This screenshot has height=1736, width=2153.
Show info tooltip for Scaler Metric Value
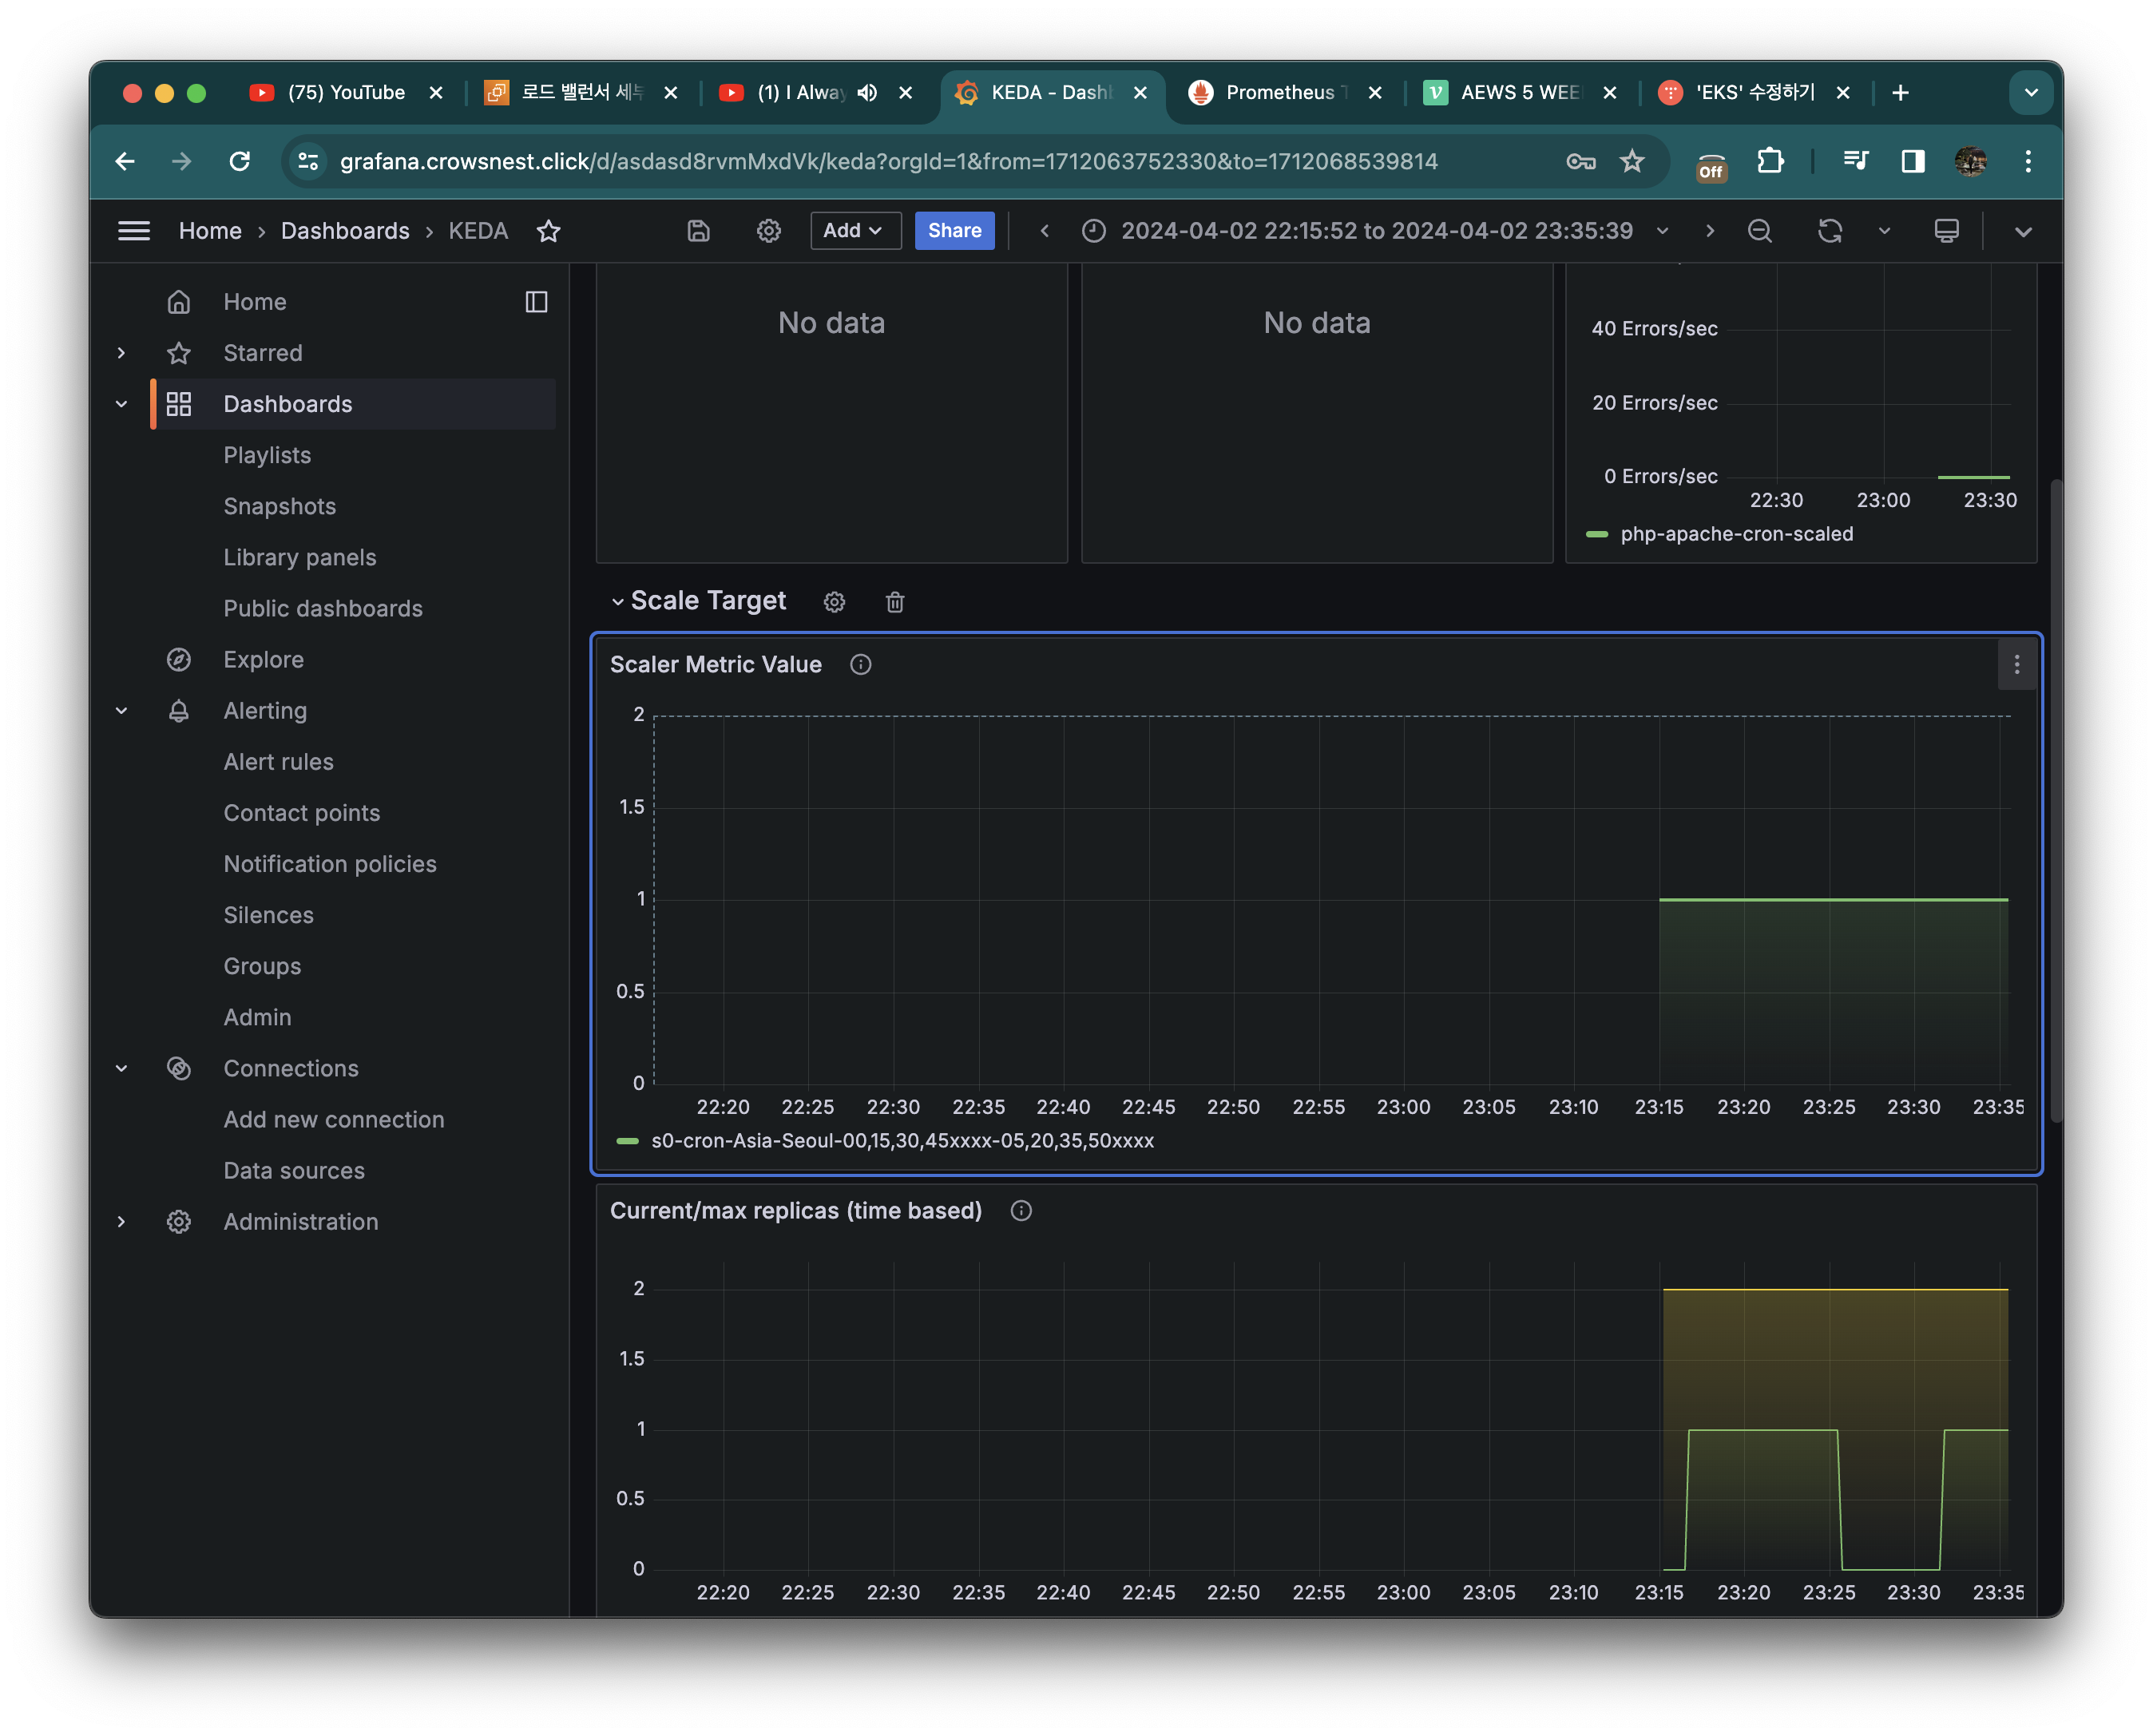coord(860,665)
